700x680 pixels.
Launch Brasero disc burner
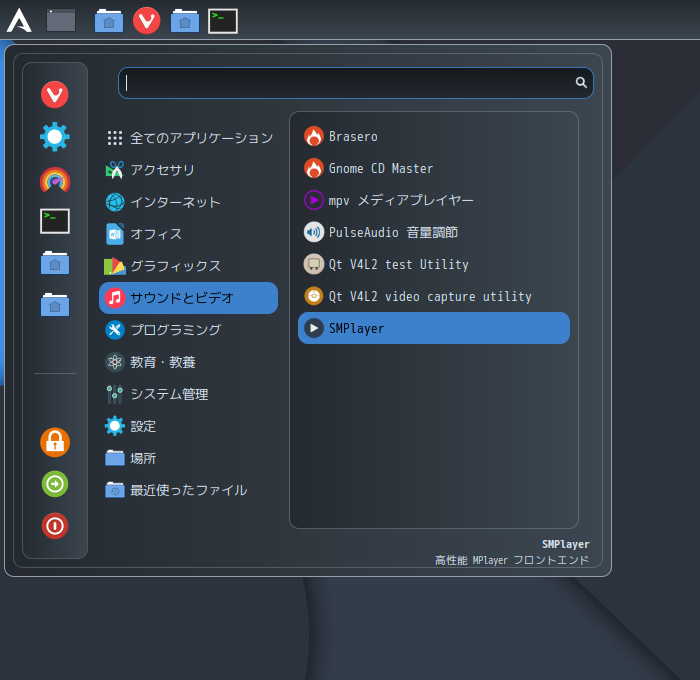pyautogui.click(x=434, y=136)
